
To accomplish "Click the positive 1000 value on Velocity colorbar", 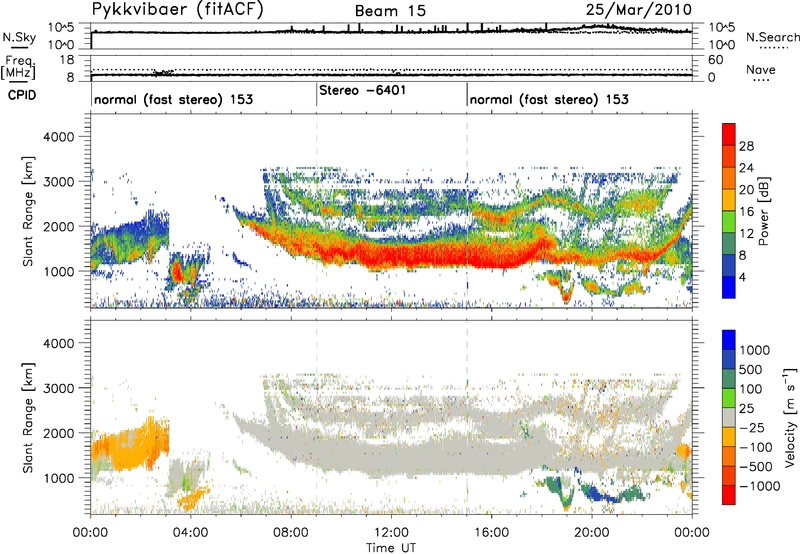I will pos(755,350).
